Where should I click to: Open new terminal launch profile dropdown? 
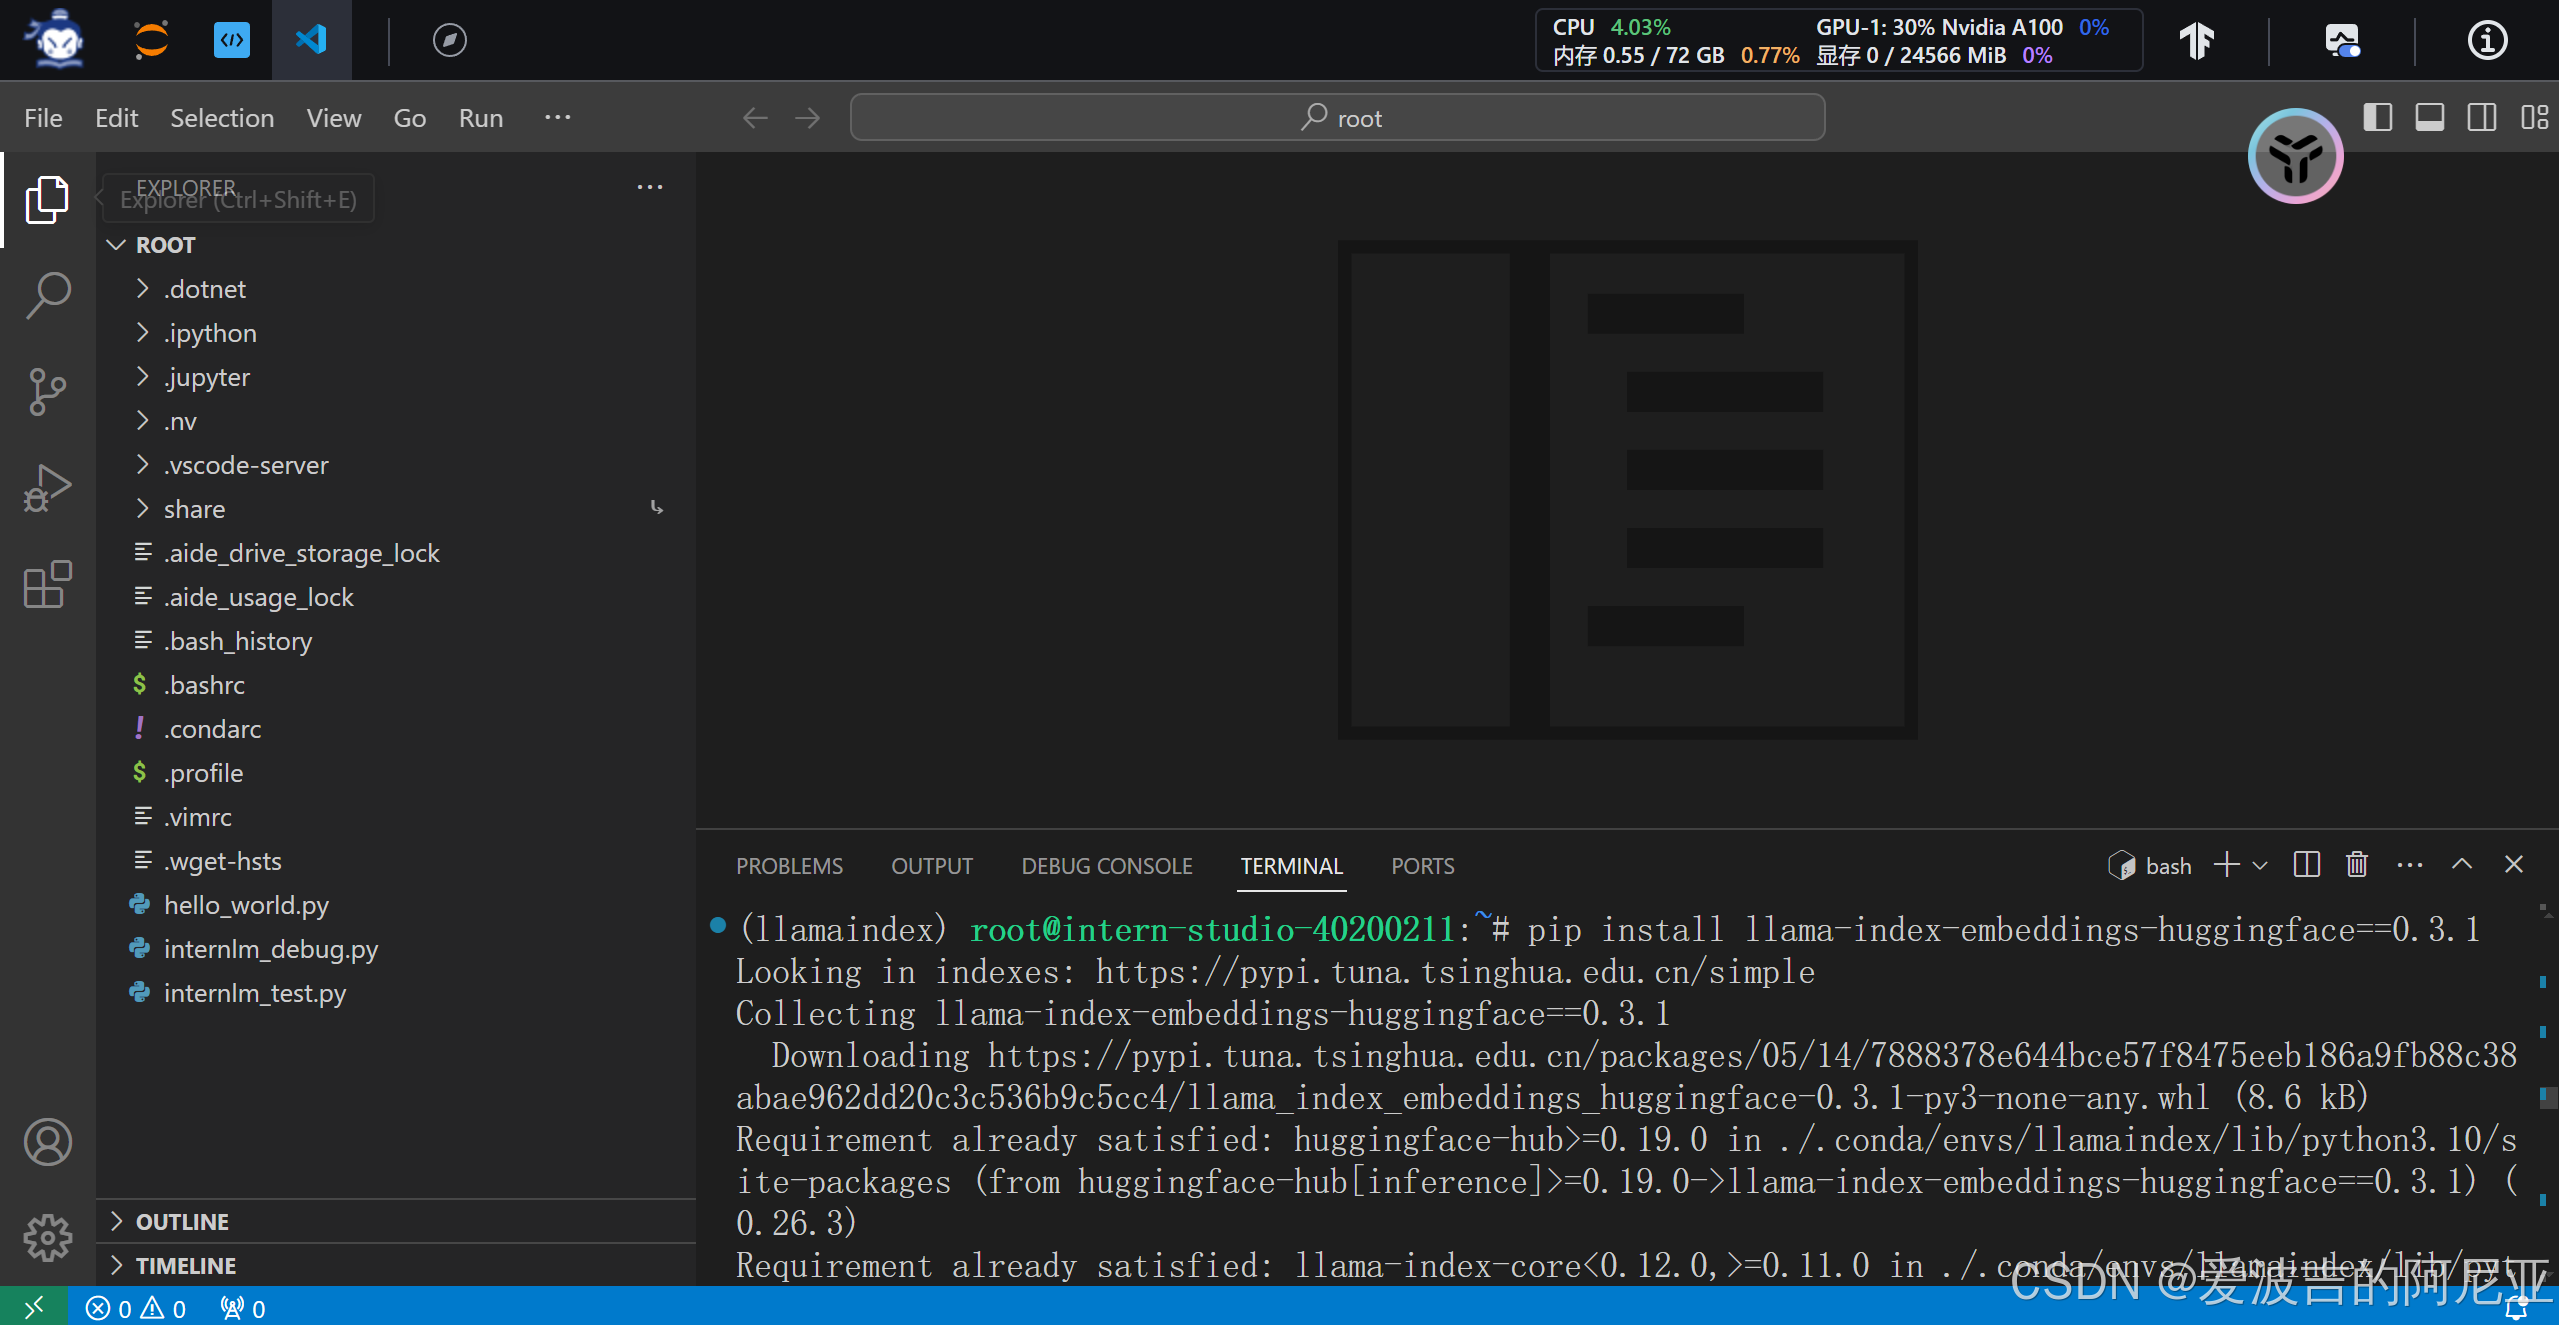pyautogui.click(x=2260, y=866)
